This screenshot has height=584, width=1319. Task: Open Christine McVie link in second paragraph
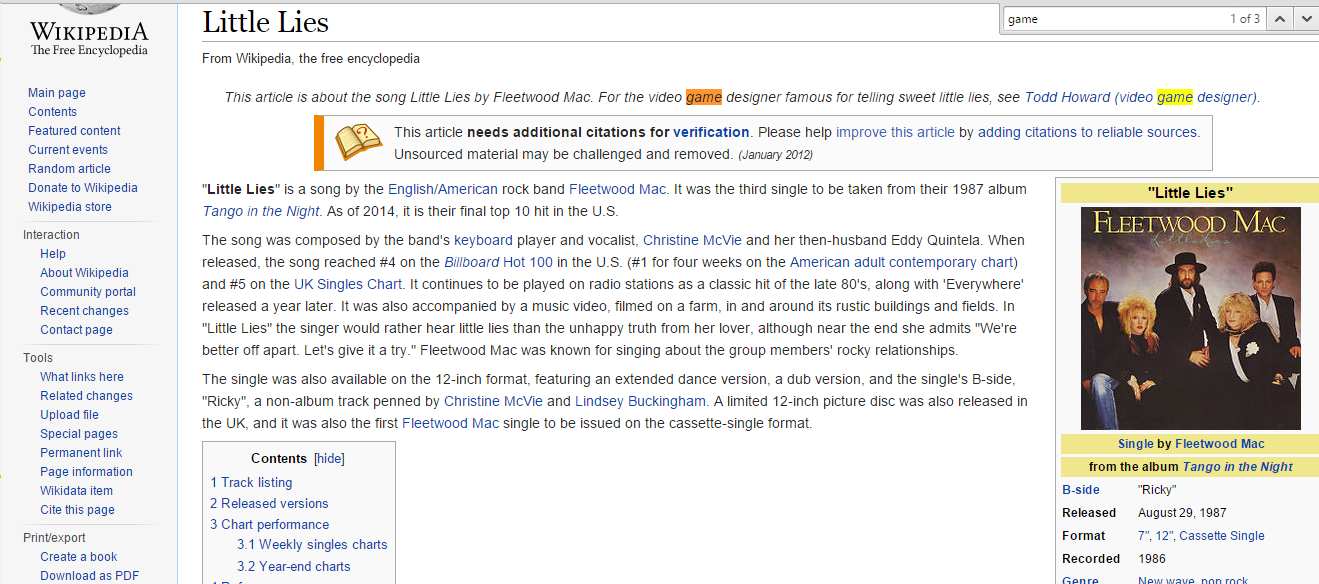(x=692, y=240)
